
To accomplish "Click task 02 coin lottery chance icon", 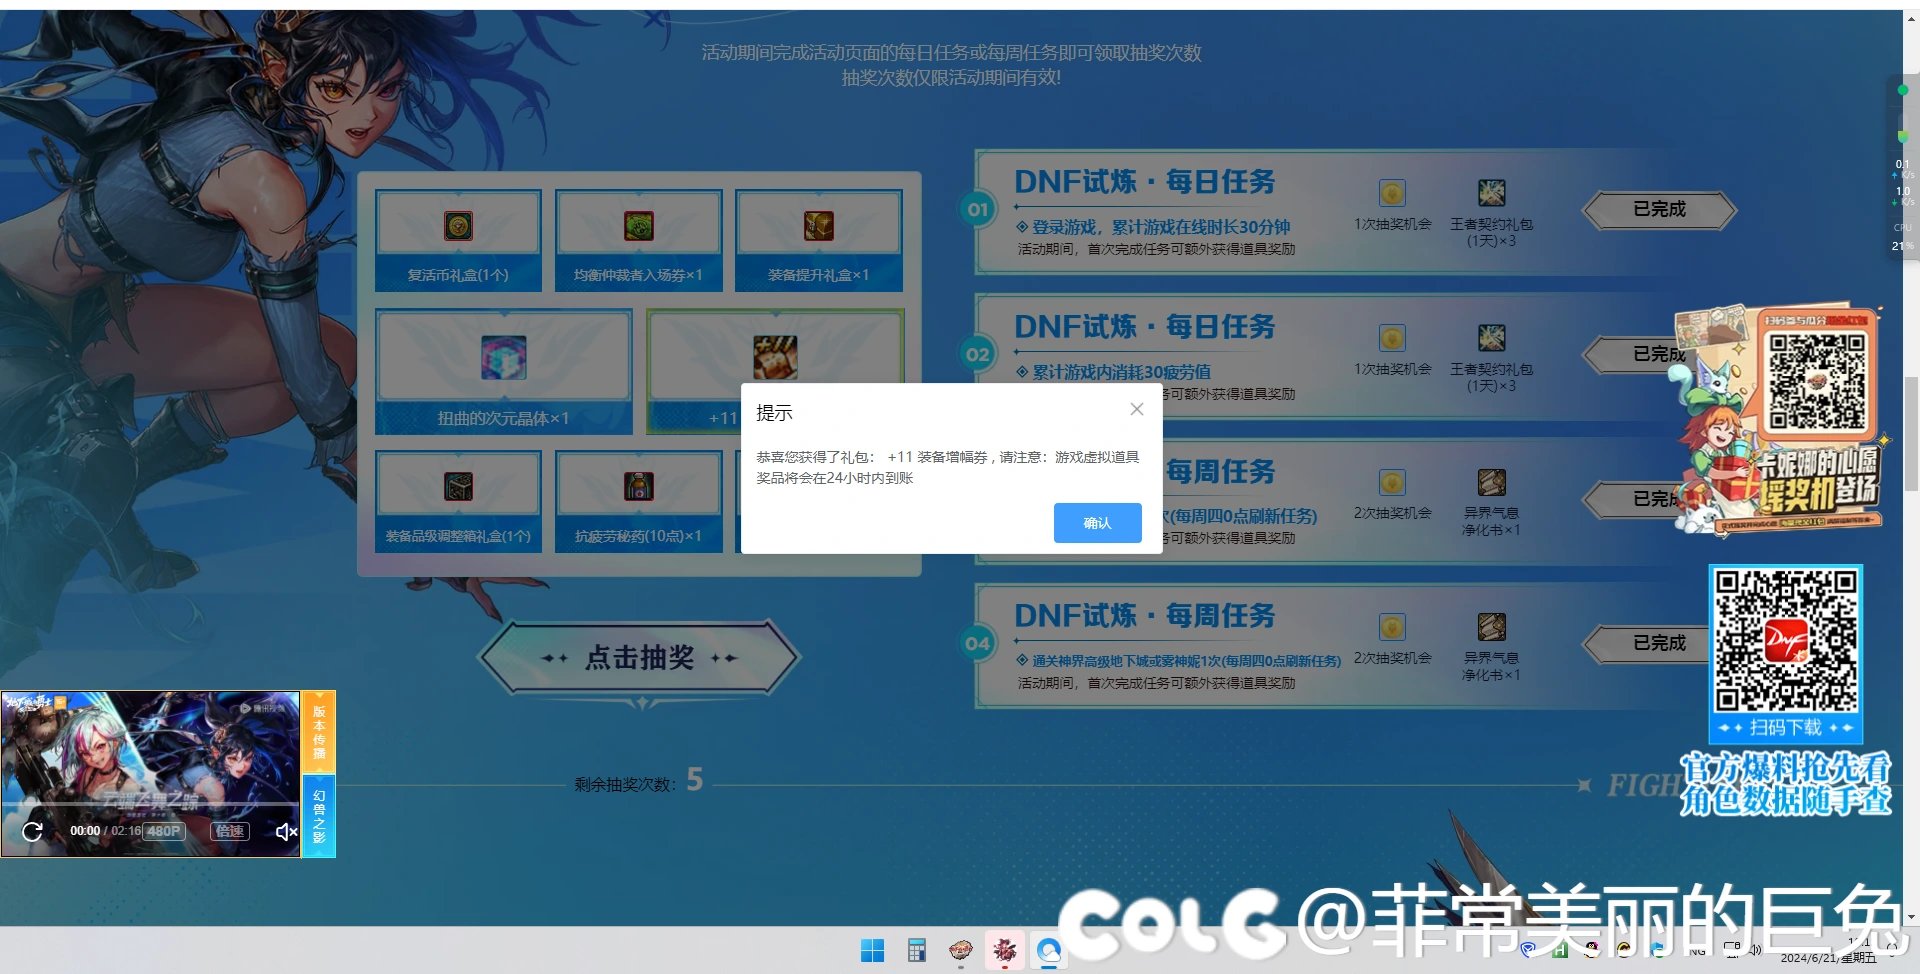I will point(1392,338).
